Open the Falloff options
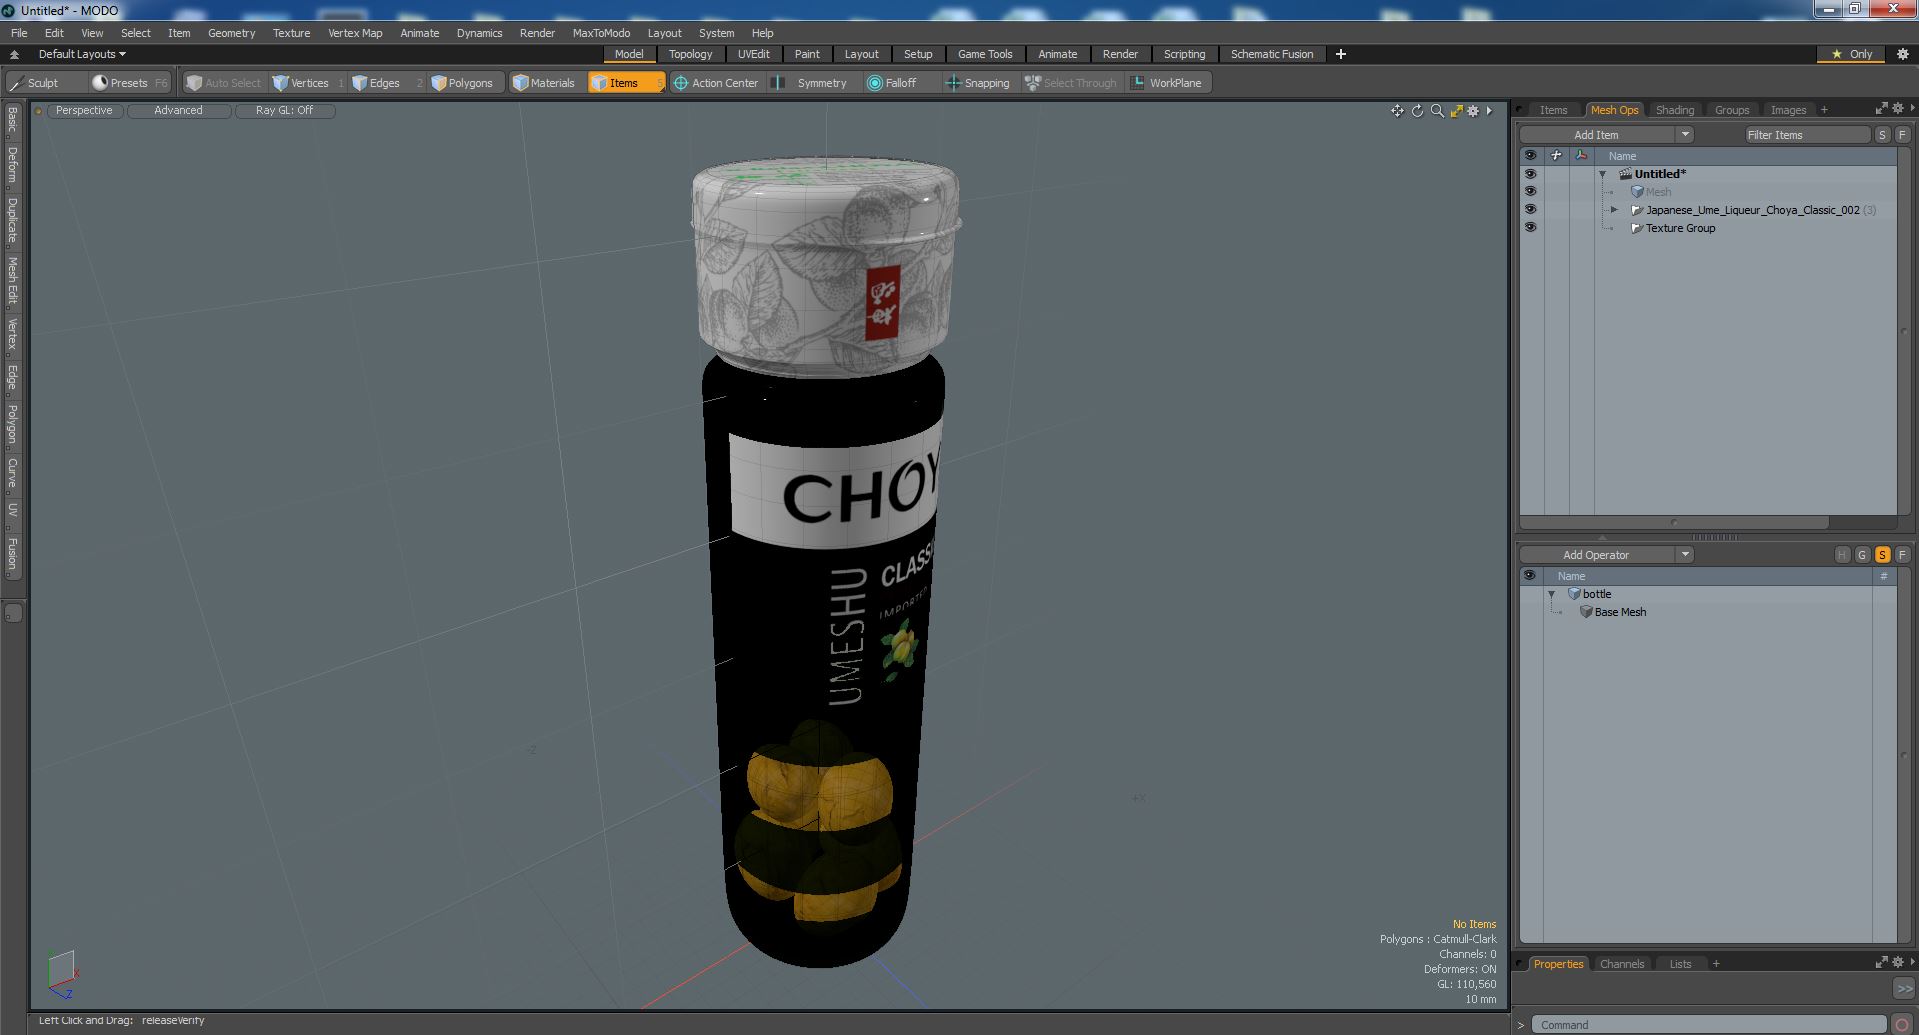This screenshot has height=1035, width=1919. point(900,83)
